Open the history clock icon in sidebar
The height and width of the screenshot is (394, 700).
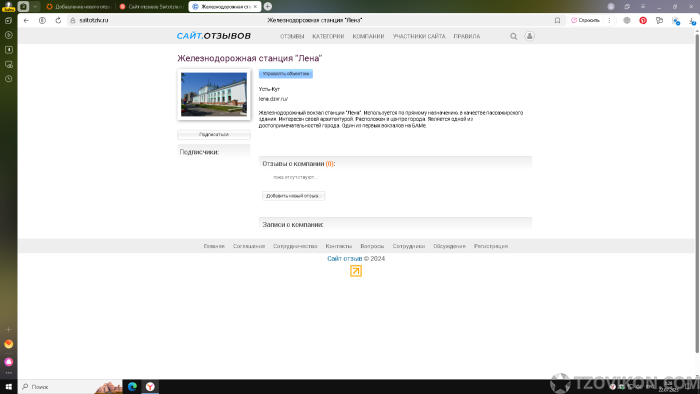8,79
